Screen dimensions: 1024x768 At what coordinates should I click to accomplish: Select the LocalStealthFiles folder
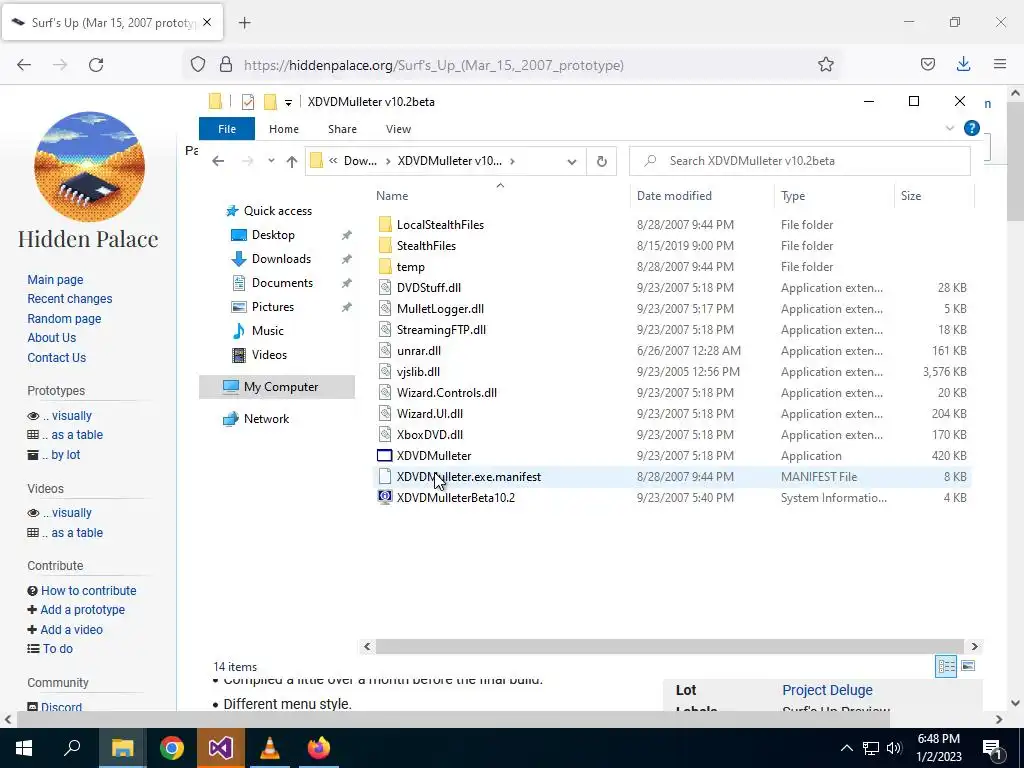[440, 225]
